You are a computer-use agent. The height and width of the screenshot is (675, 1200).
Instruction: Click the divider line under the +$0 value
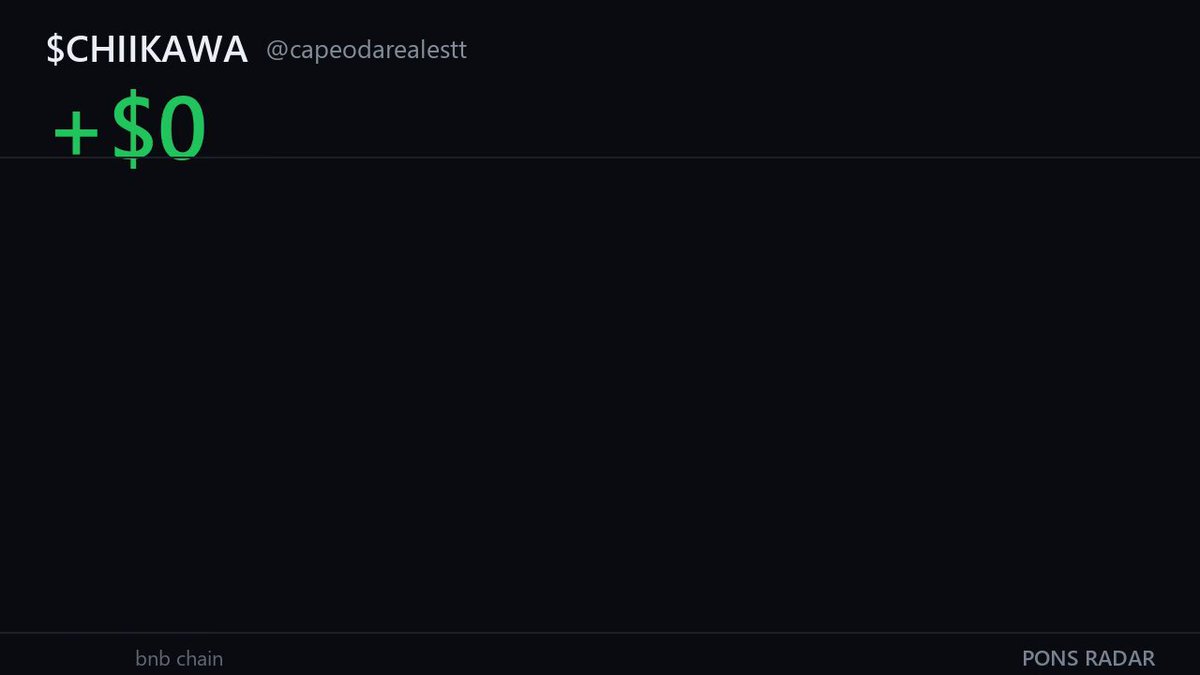pos(600,158)
